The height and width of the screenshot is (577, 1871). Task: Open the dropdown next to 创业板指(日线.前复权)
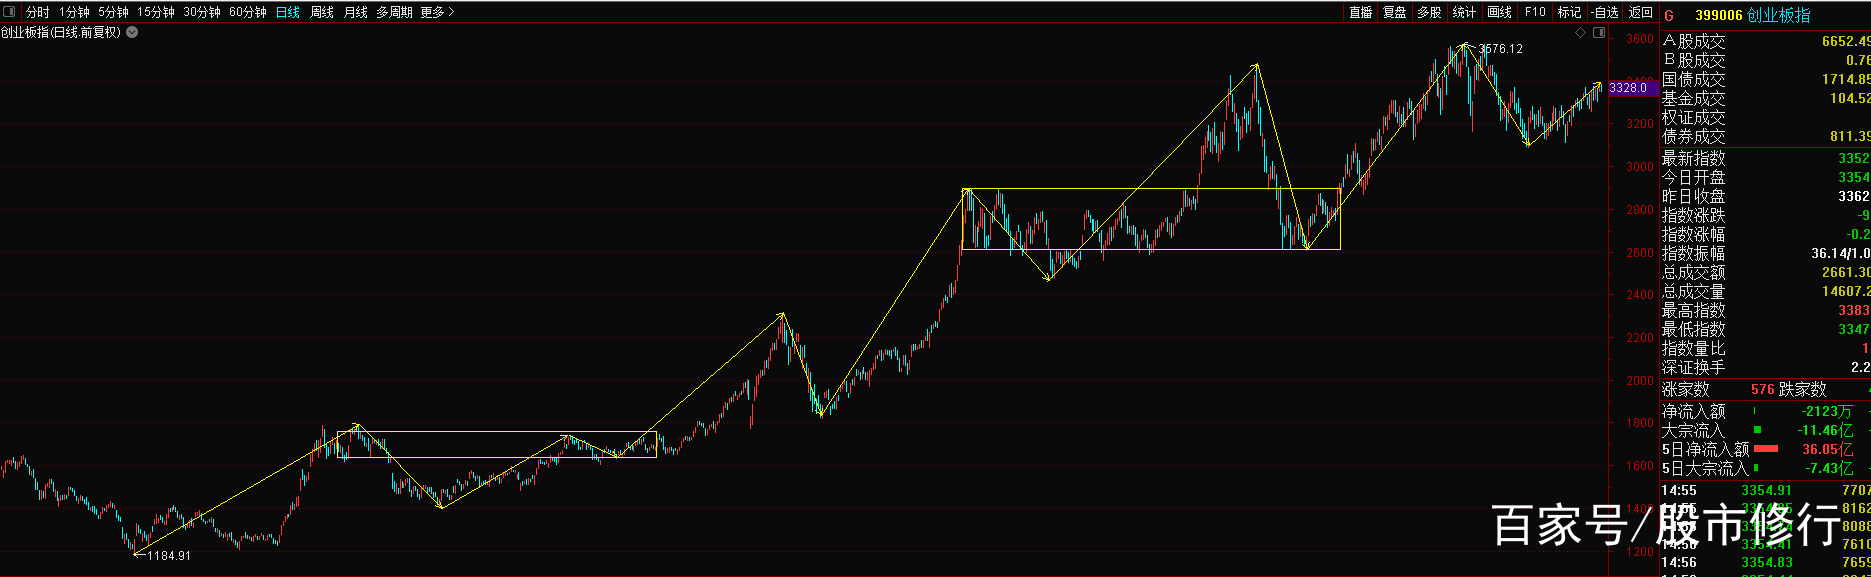pos(132,32)
